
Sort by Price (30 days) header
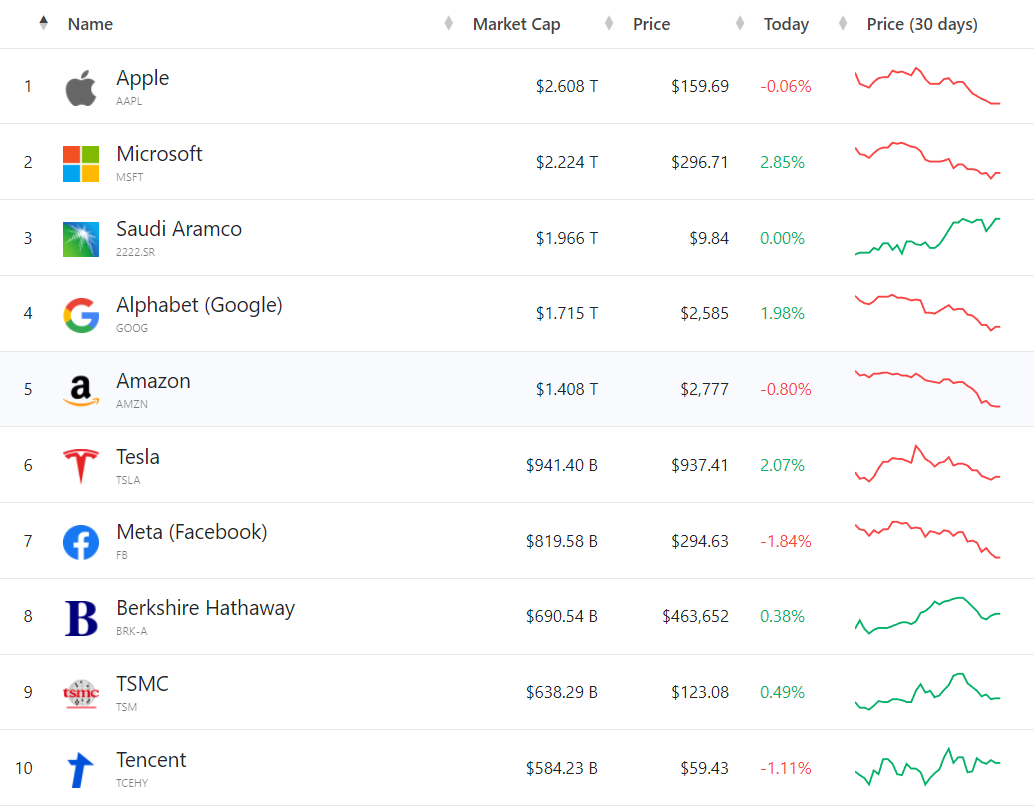click(x=921, y=24)
